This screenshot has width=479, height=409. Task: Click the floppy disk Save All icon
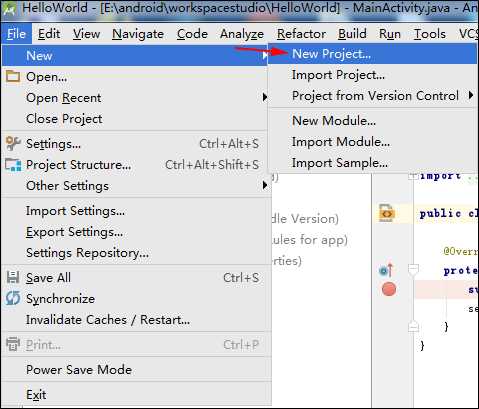13,277
